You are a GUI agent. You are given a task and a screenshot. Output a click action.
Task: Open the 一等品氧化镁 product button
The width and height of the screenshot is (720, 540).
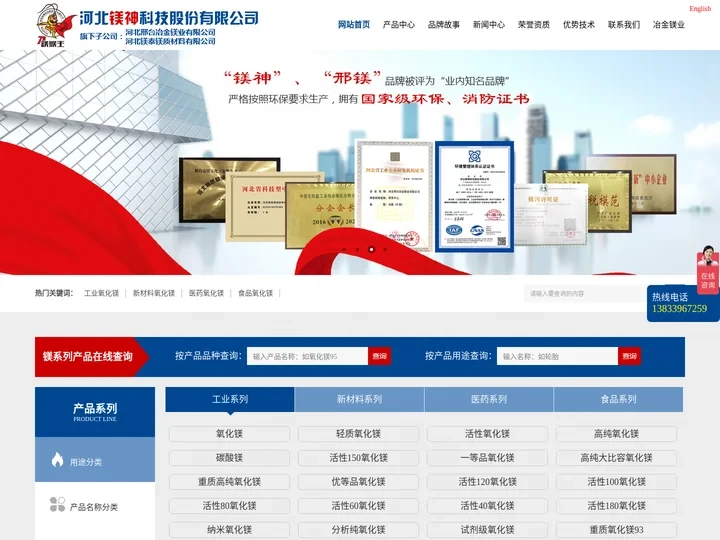pos(487,458)
